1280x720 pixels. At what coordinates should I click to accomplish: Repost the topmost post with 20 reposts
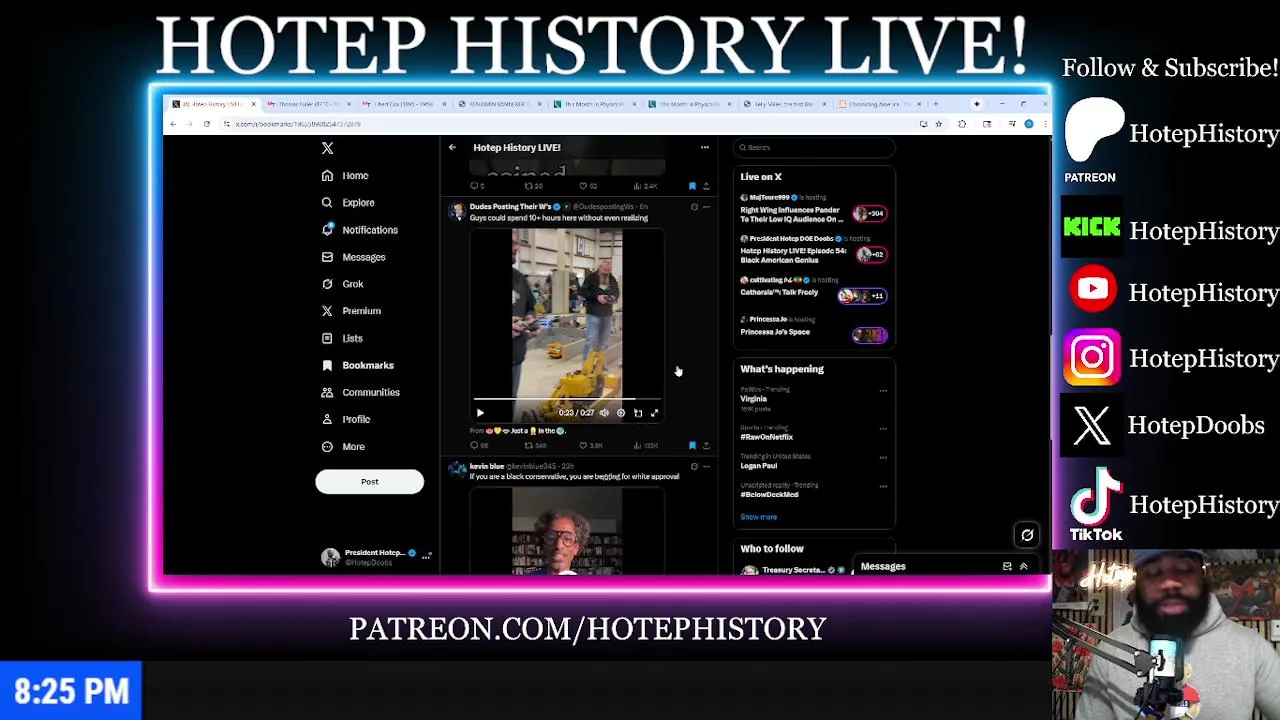[x=534, y=186]
